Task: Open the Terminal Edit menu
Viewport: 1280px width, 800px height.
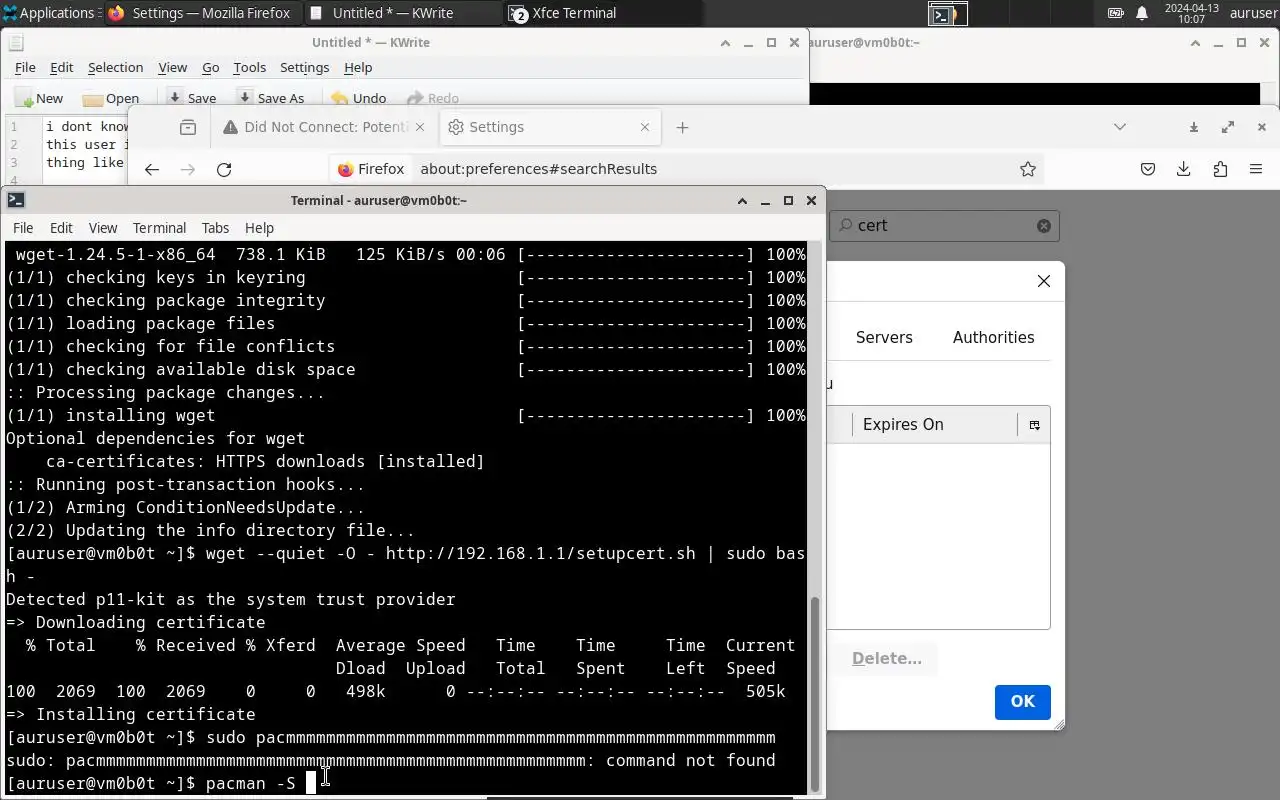Action: [61, 228]
